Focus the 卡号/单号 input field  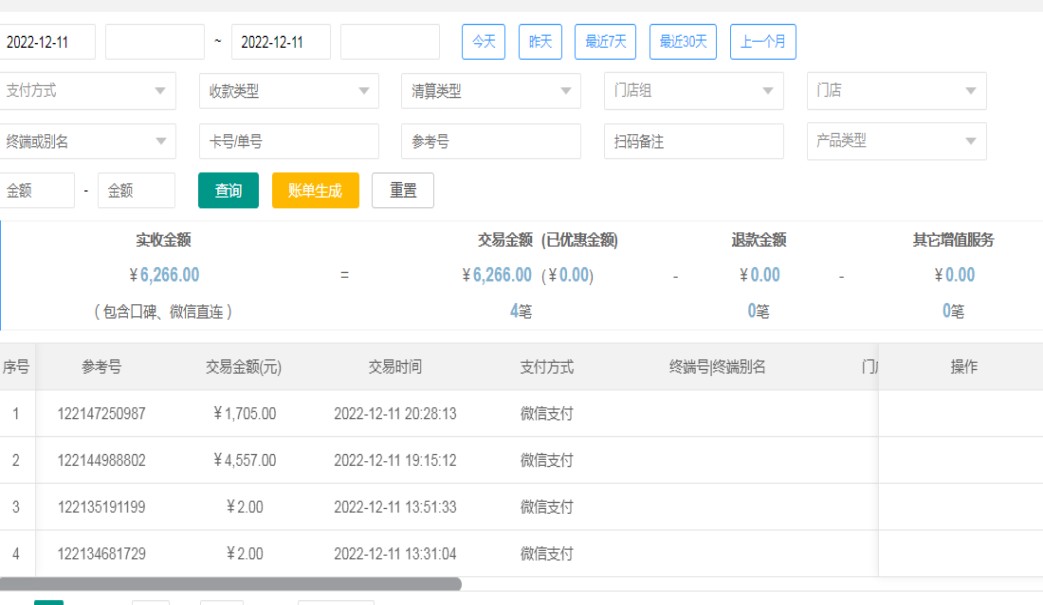(x=288, y=142)
